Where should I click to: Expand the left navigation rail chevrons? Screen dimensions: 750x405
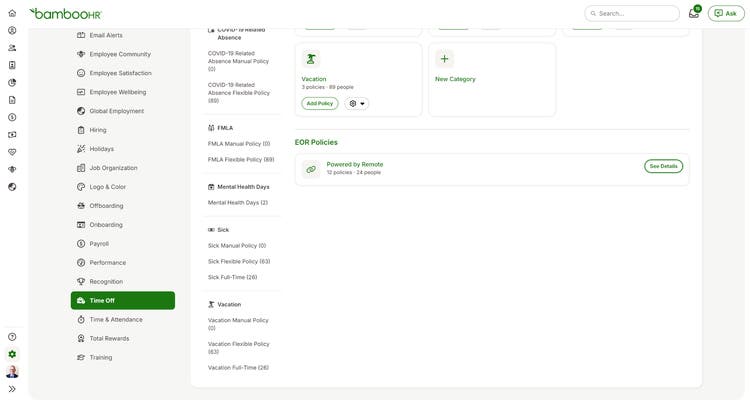tap(12, 389)
